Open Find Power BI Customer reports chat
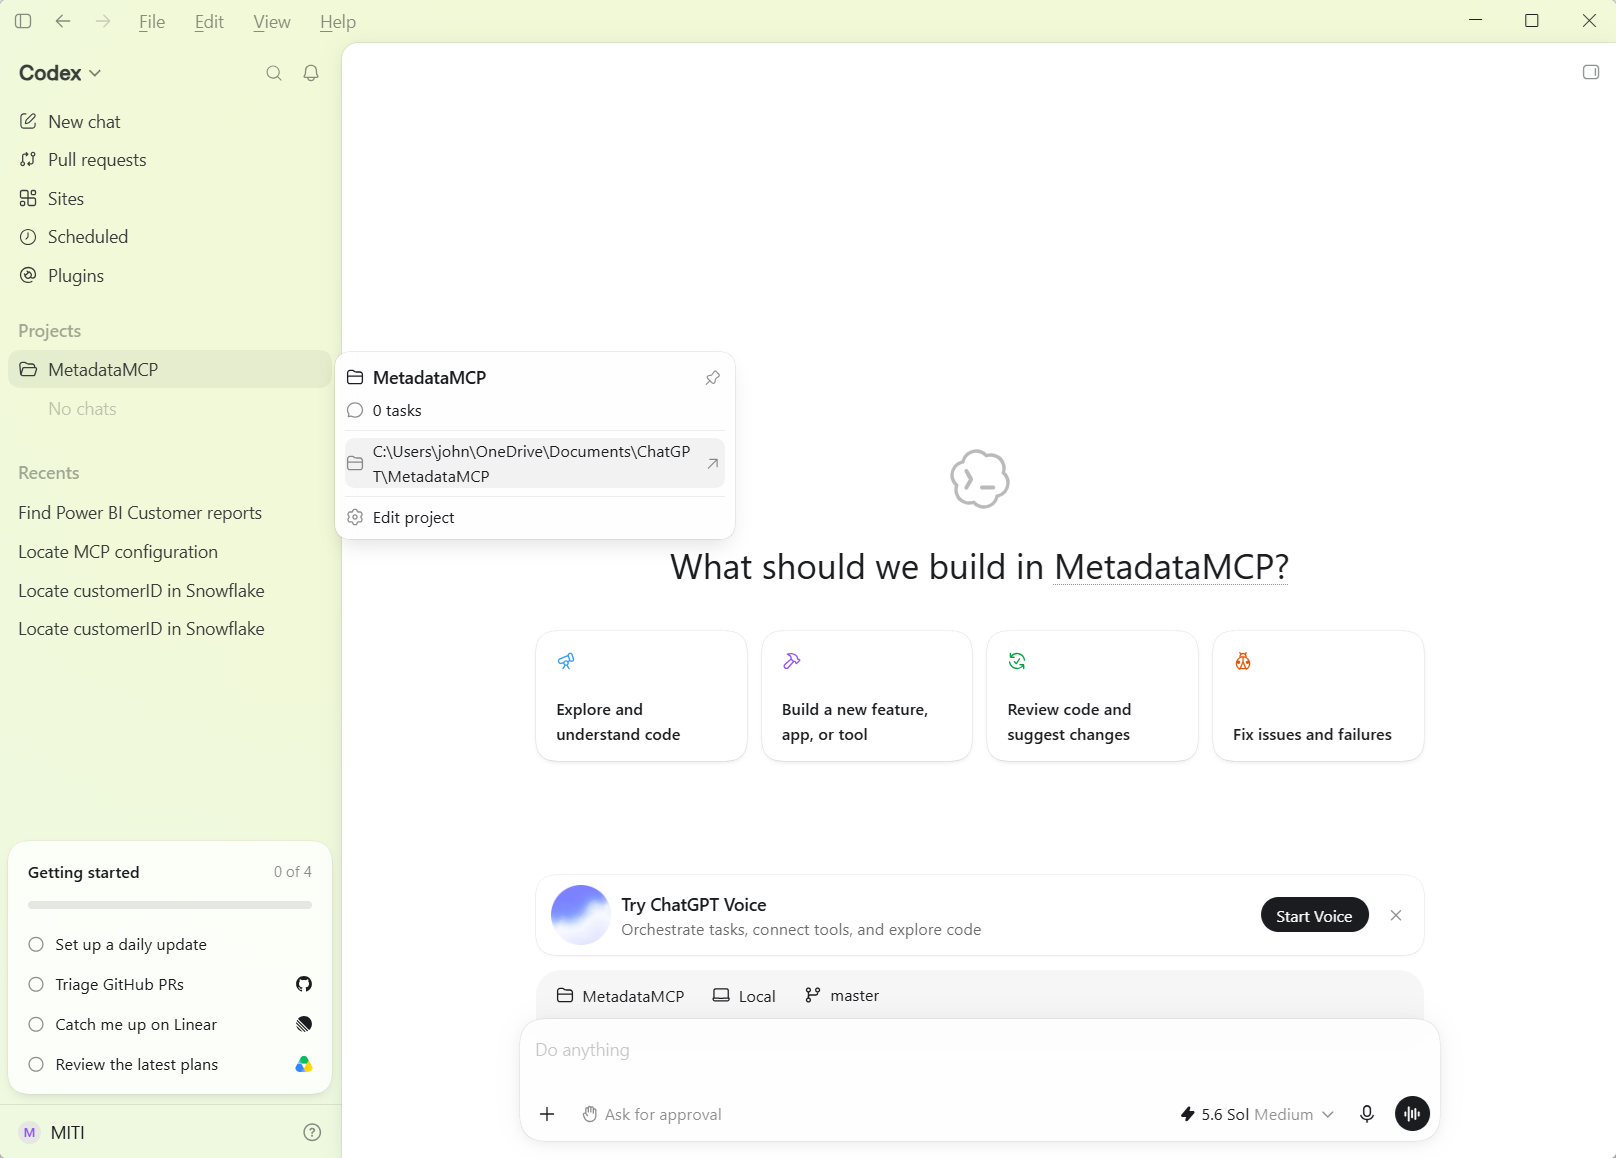 (170, 513)
